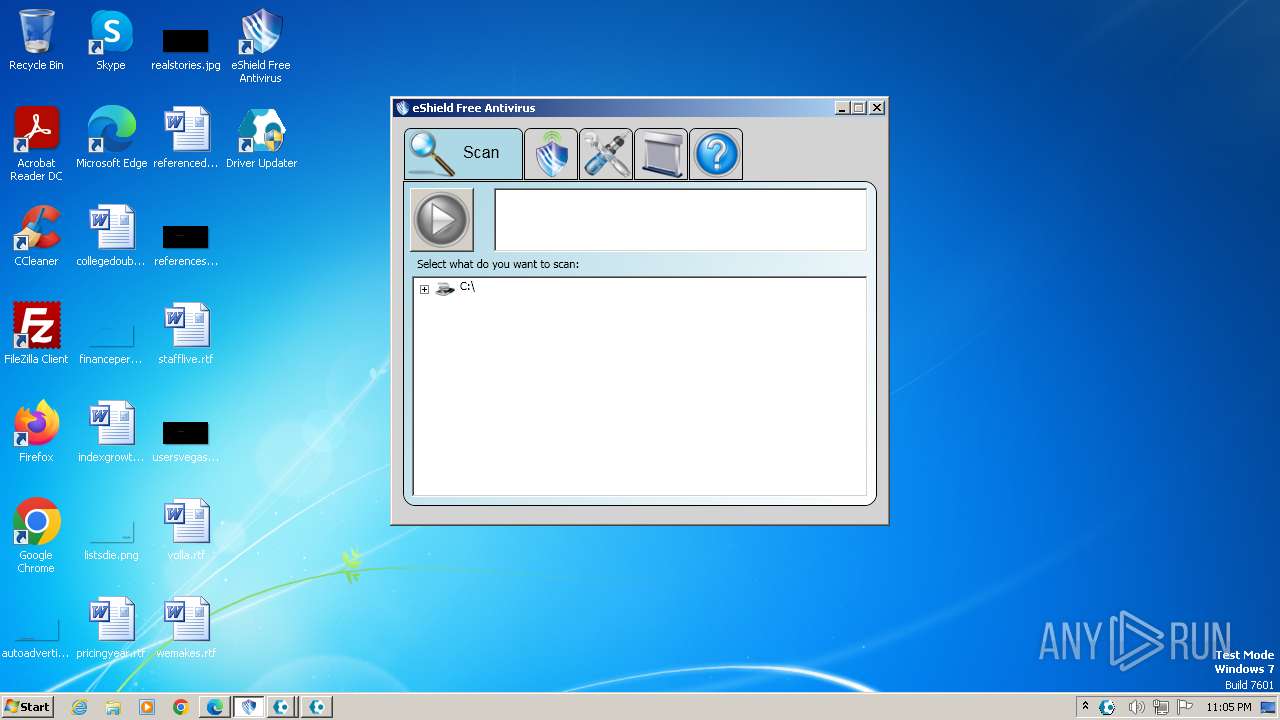The height and width of the screenshot is (720, 1280).
Task: Select the listsdie.png file on desktop
Action: (111, 540)
